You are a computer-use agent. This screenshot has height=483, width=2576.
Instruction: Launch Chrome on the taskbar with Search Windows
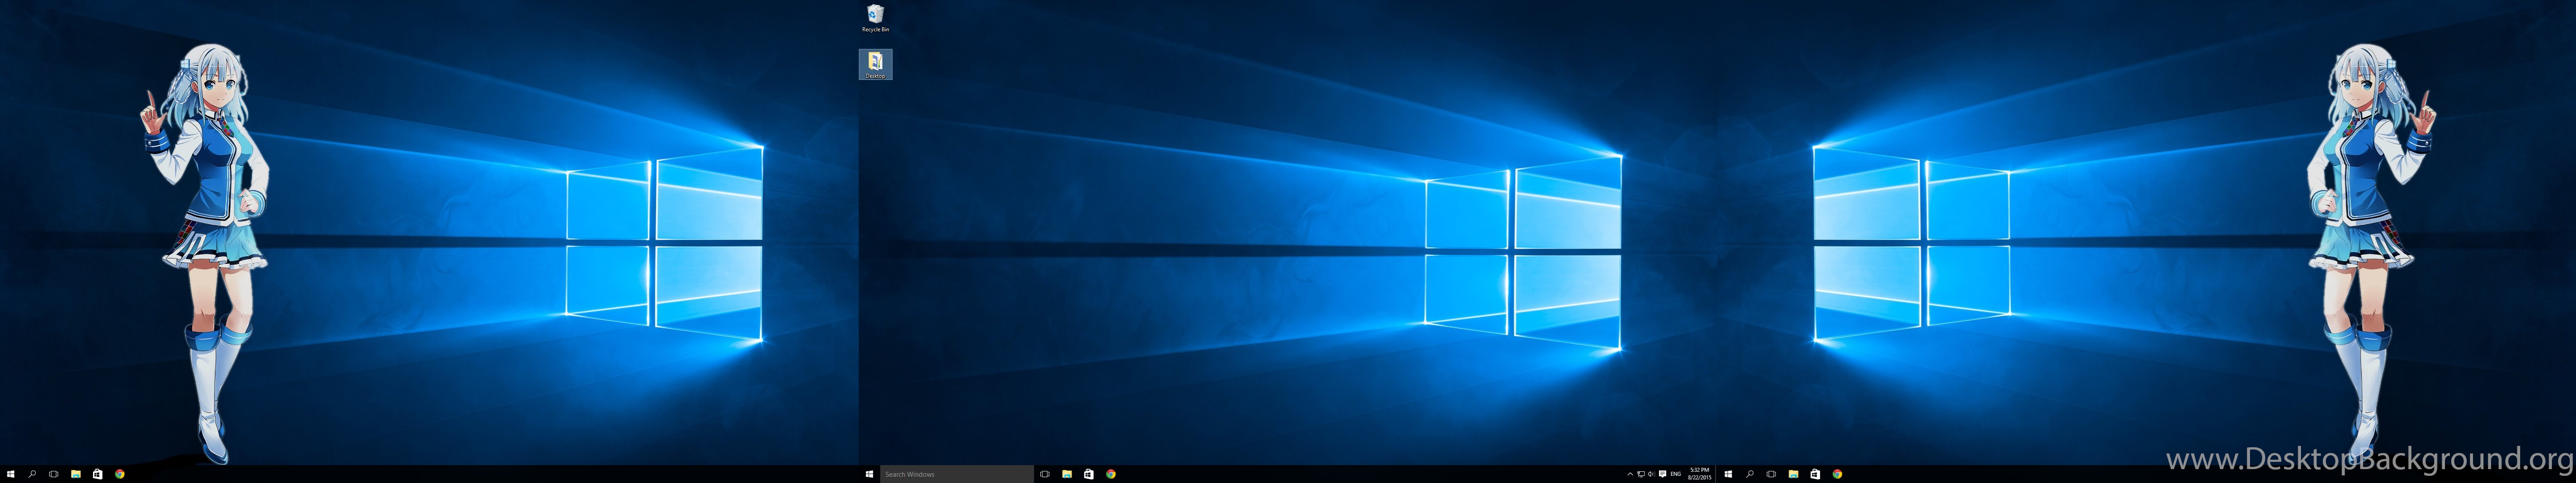[x=1111, y=474]
